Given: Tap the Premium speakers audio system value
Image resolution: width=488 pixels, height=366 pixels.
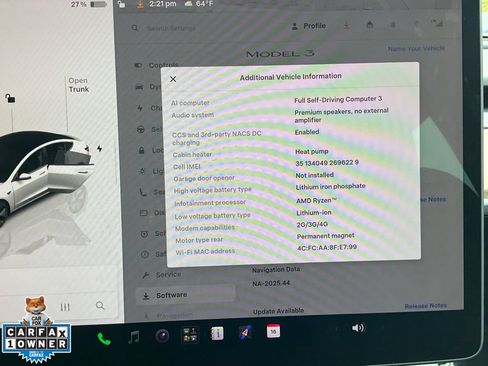Looking at the screenshot, I should pos(341,115).
